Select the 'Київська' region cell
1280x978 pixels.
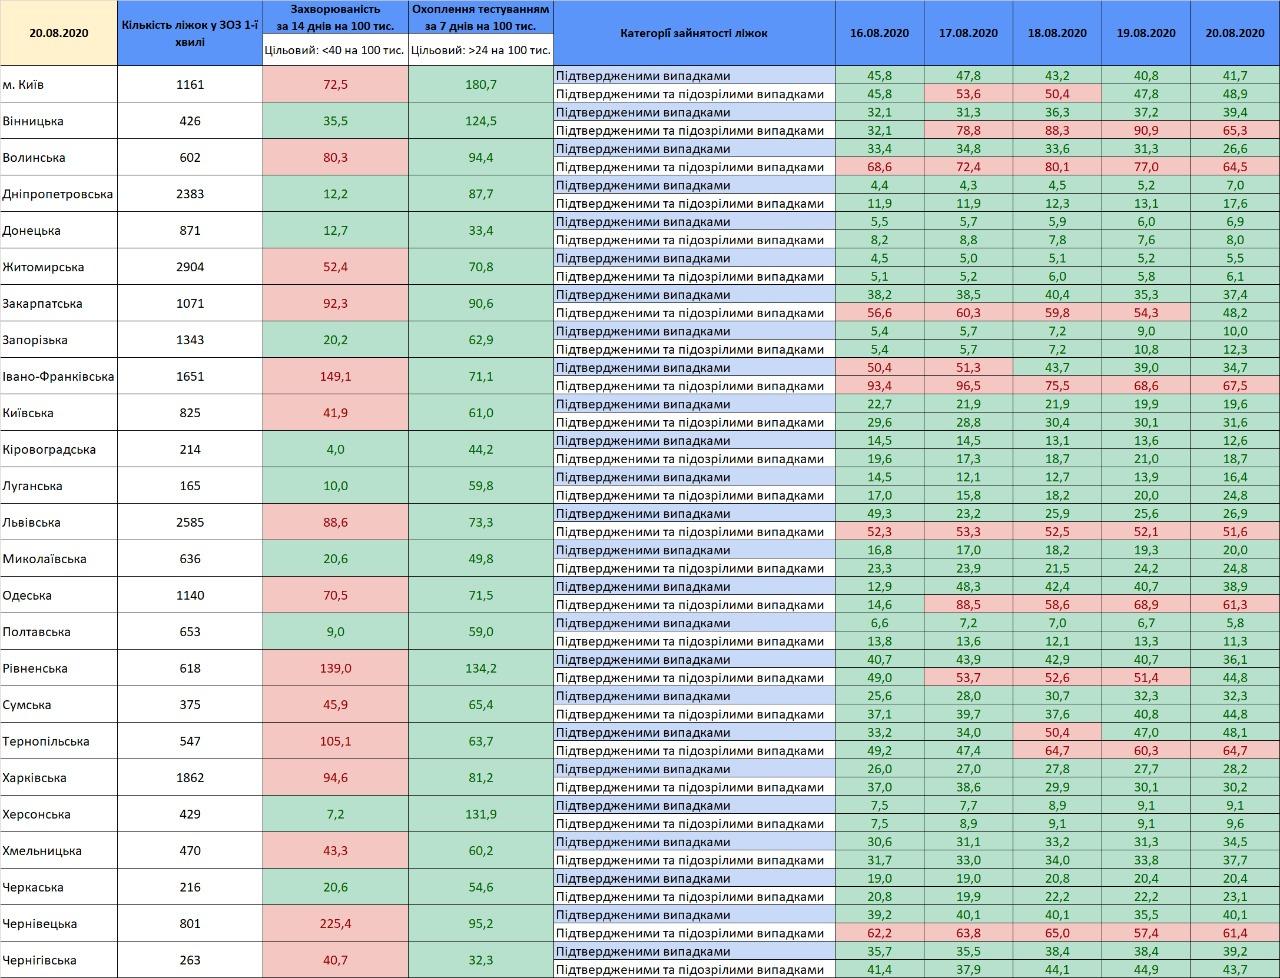click(58, 413)
